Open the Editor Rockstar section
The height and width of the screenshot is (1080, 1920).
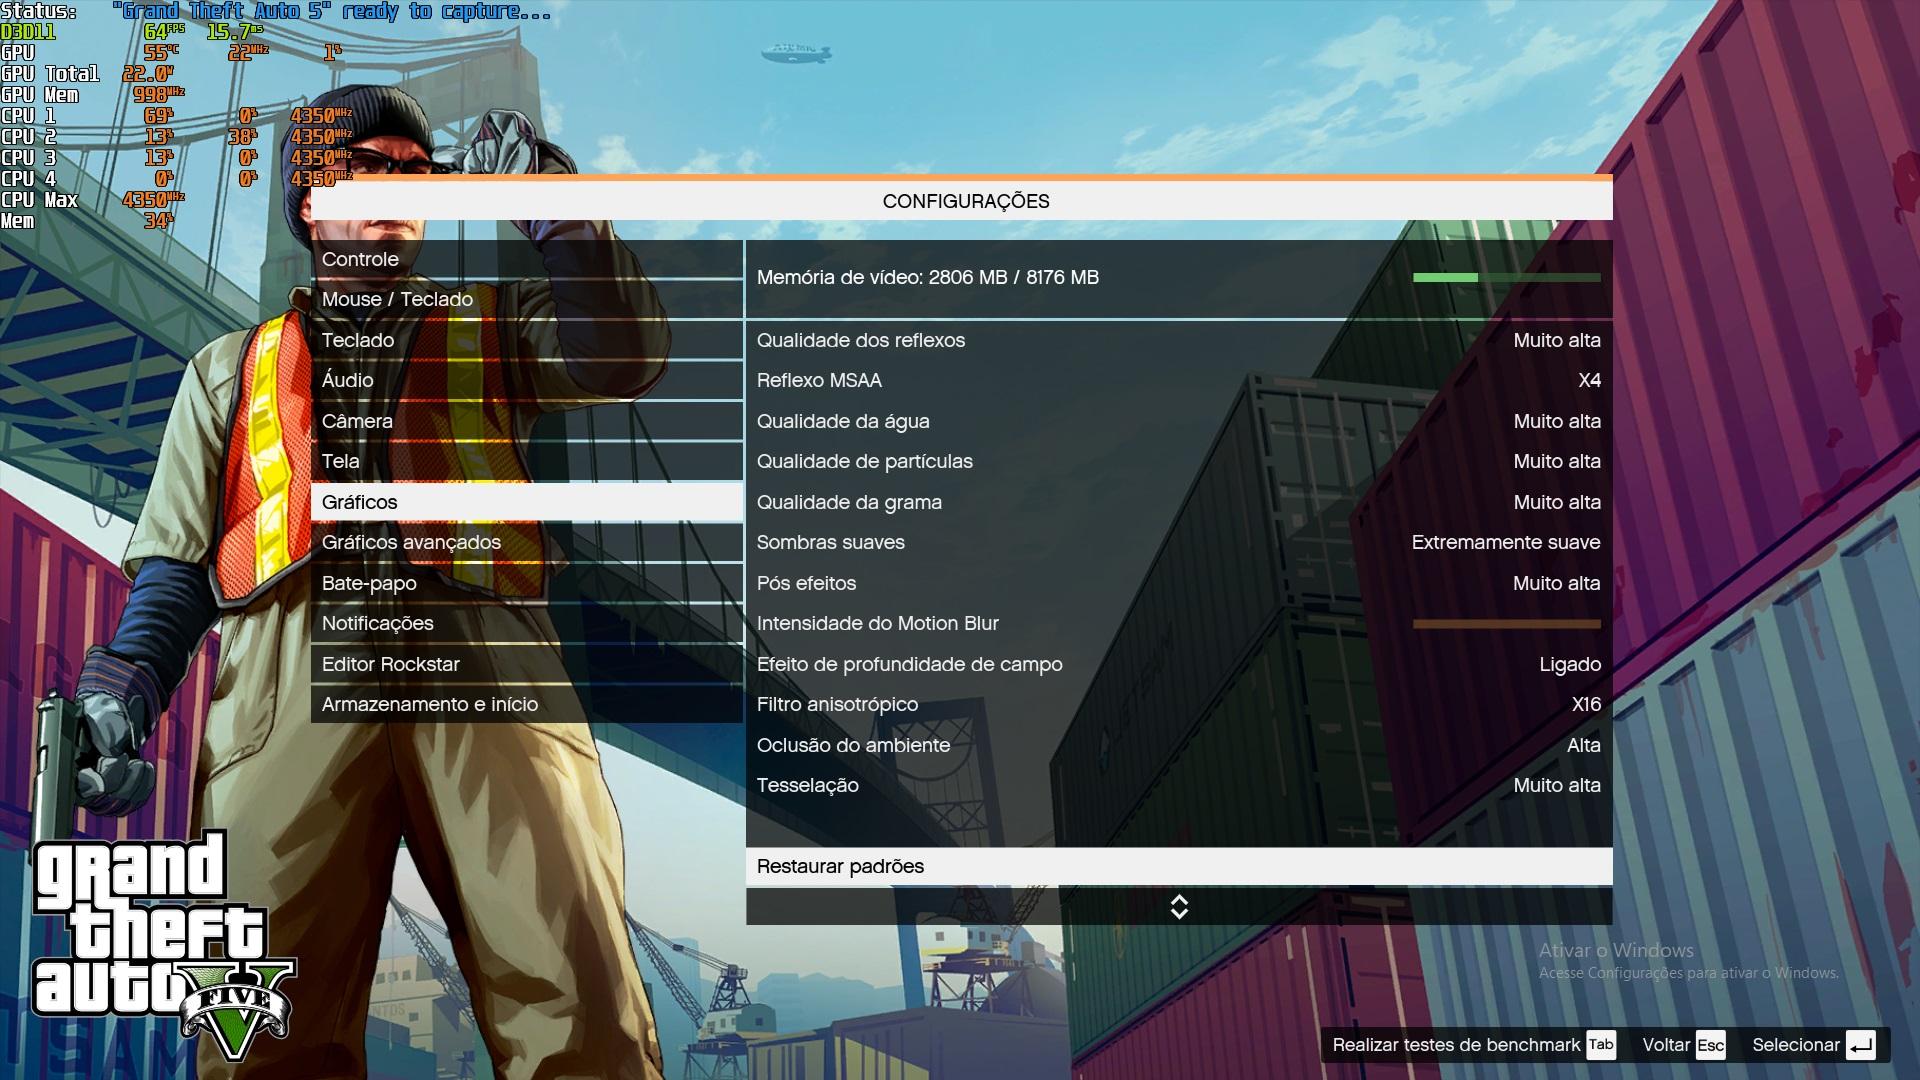click(x=390, y=663)
